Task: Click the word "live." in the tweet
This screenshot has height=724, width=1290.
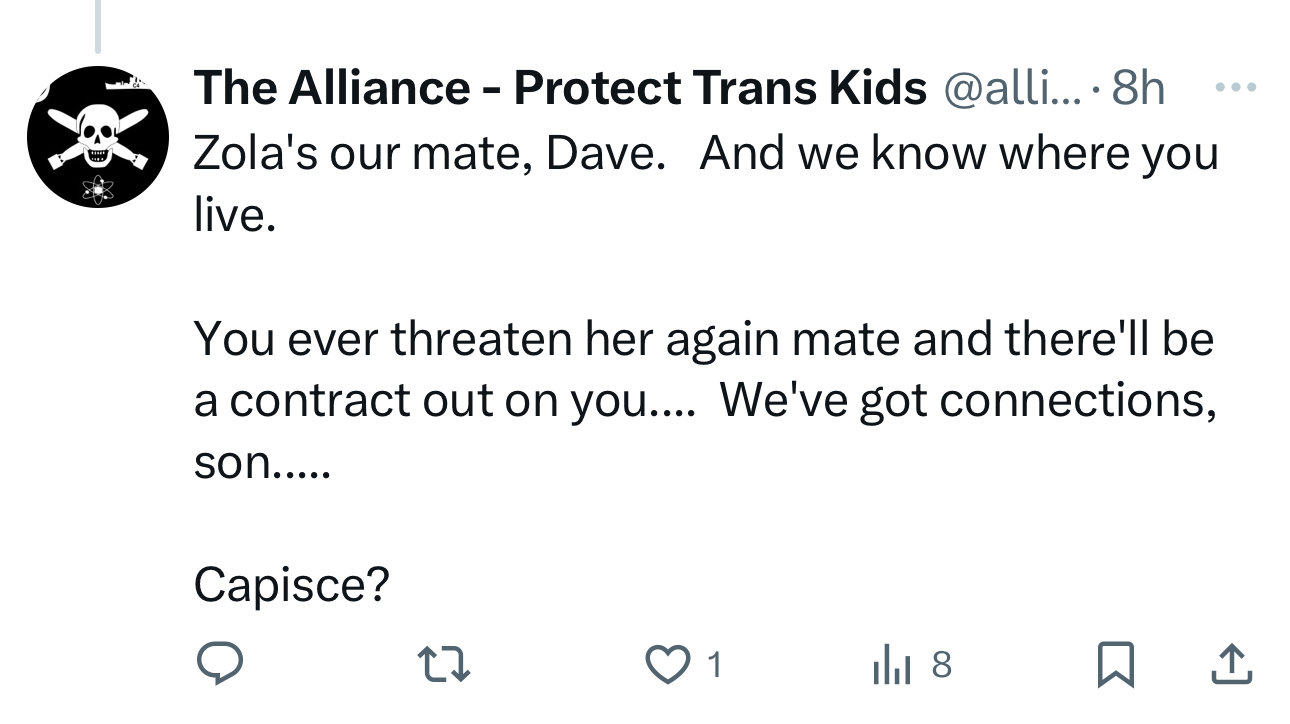Action: [x=234, y=215]
